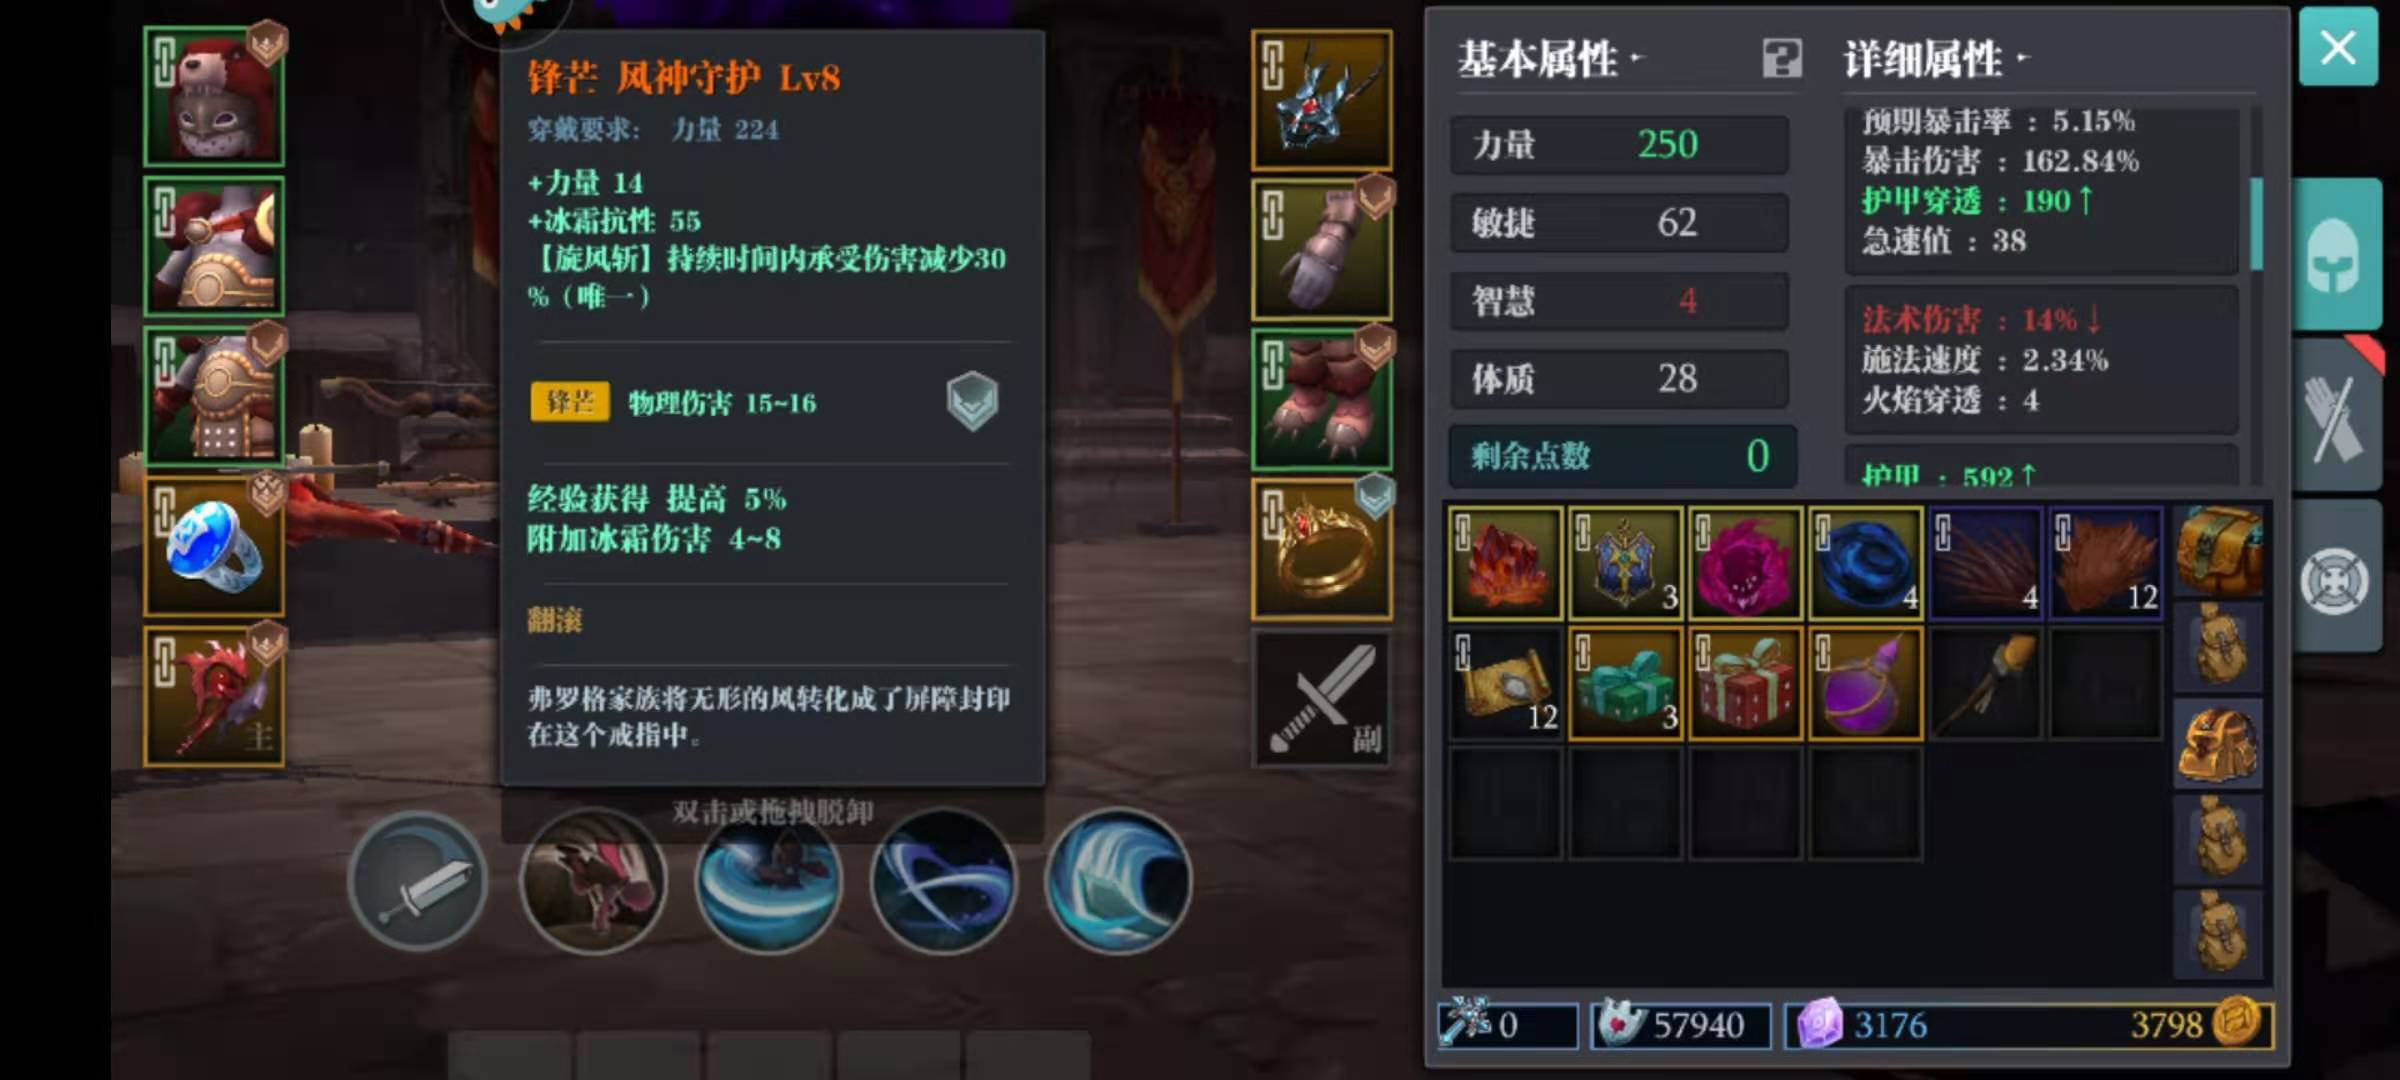Toggle the shield badge on 锋芒 row

[x=972, y=401]
